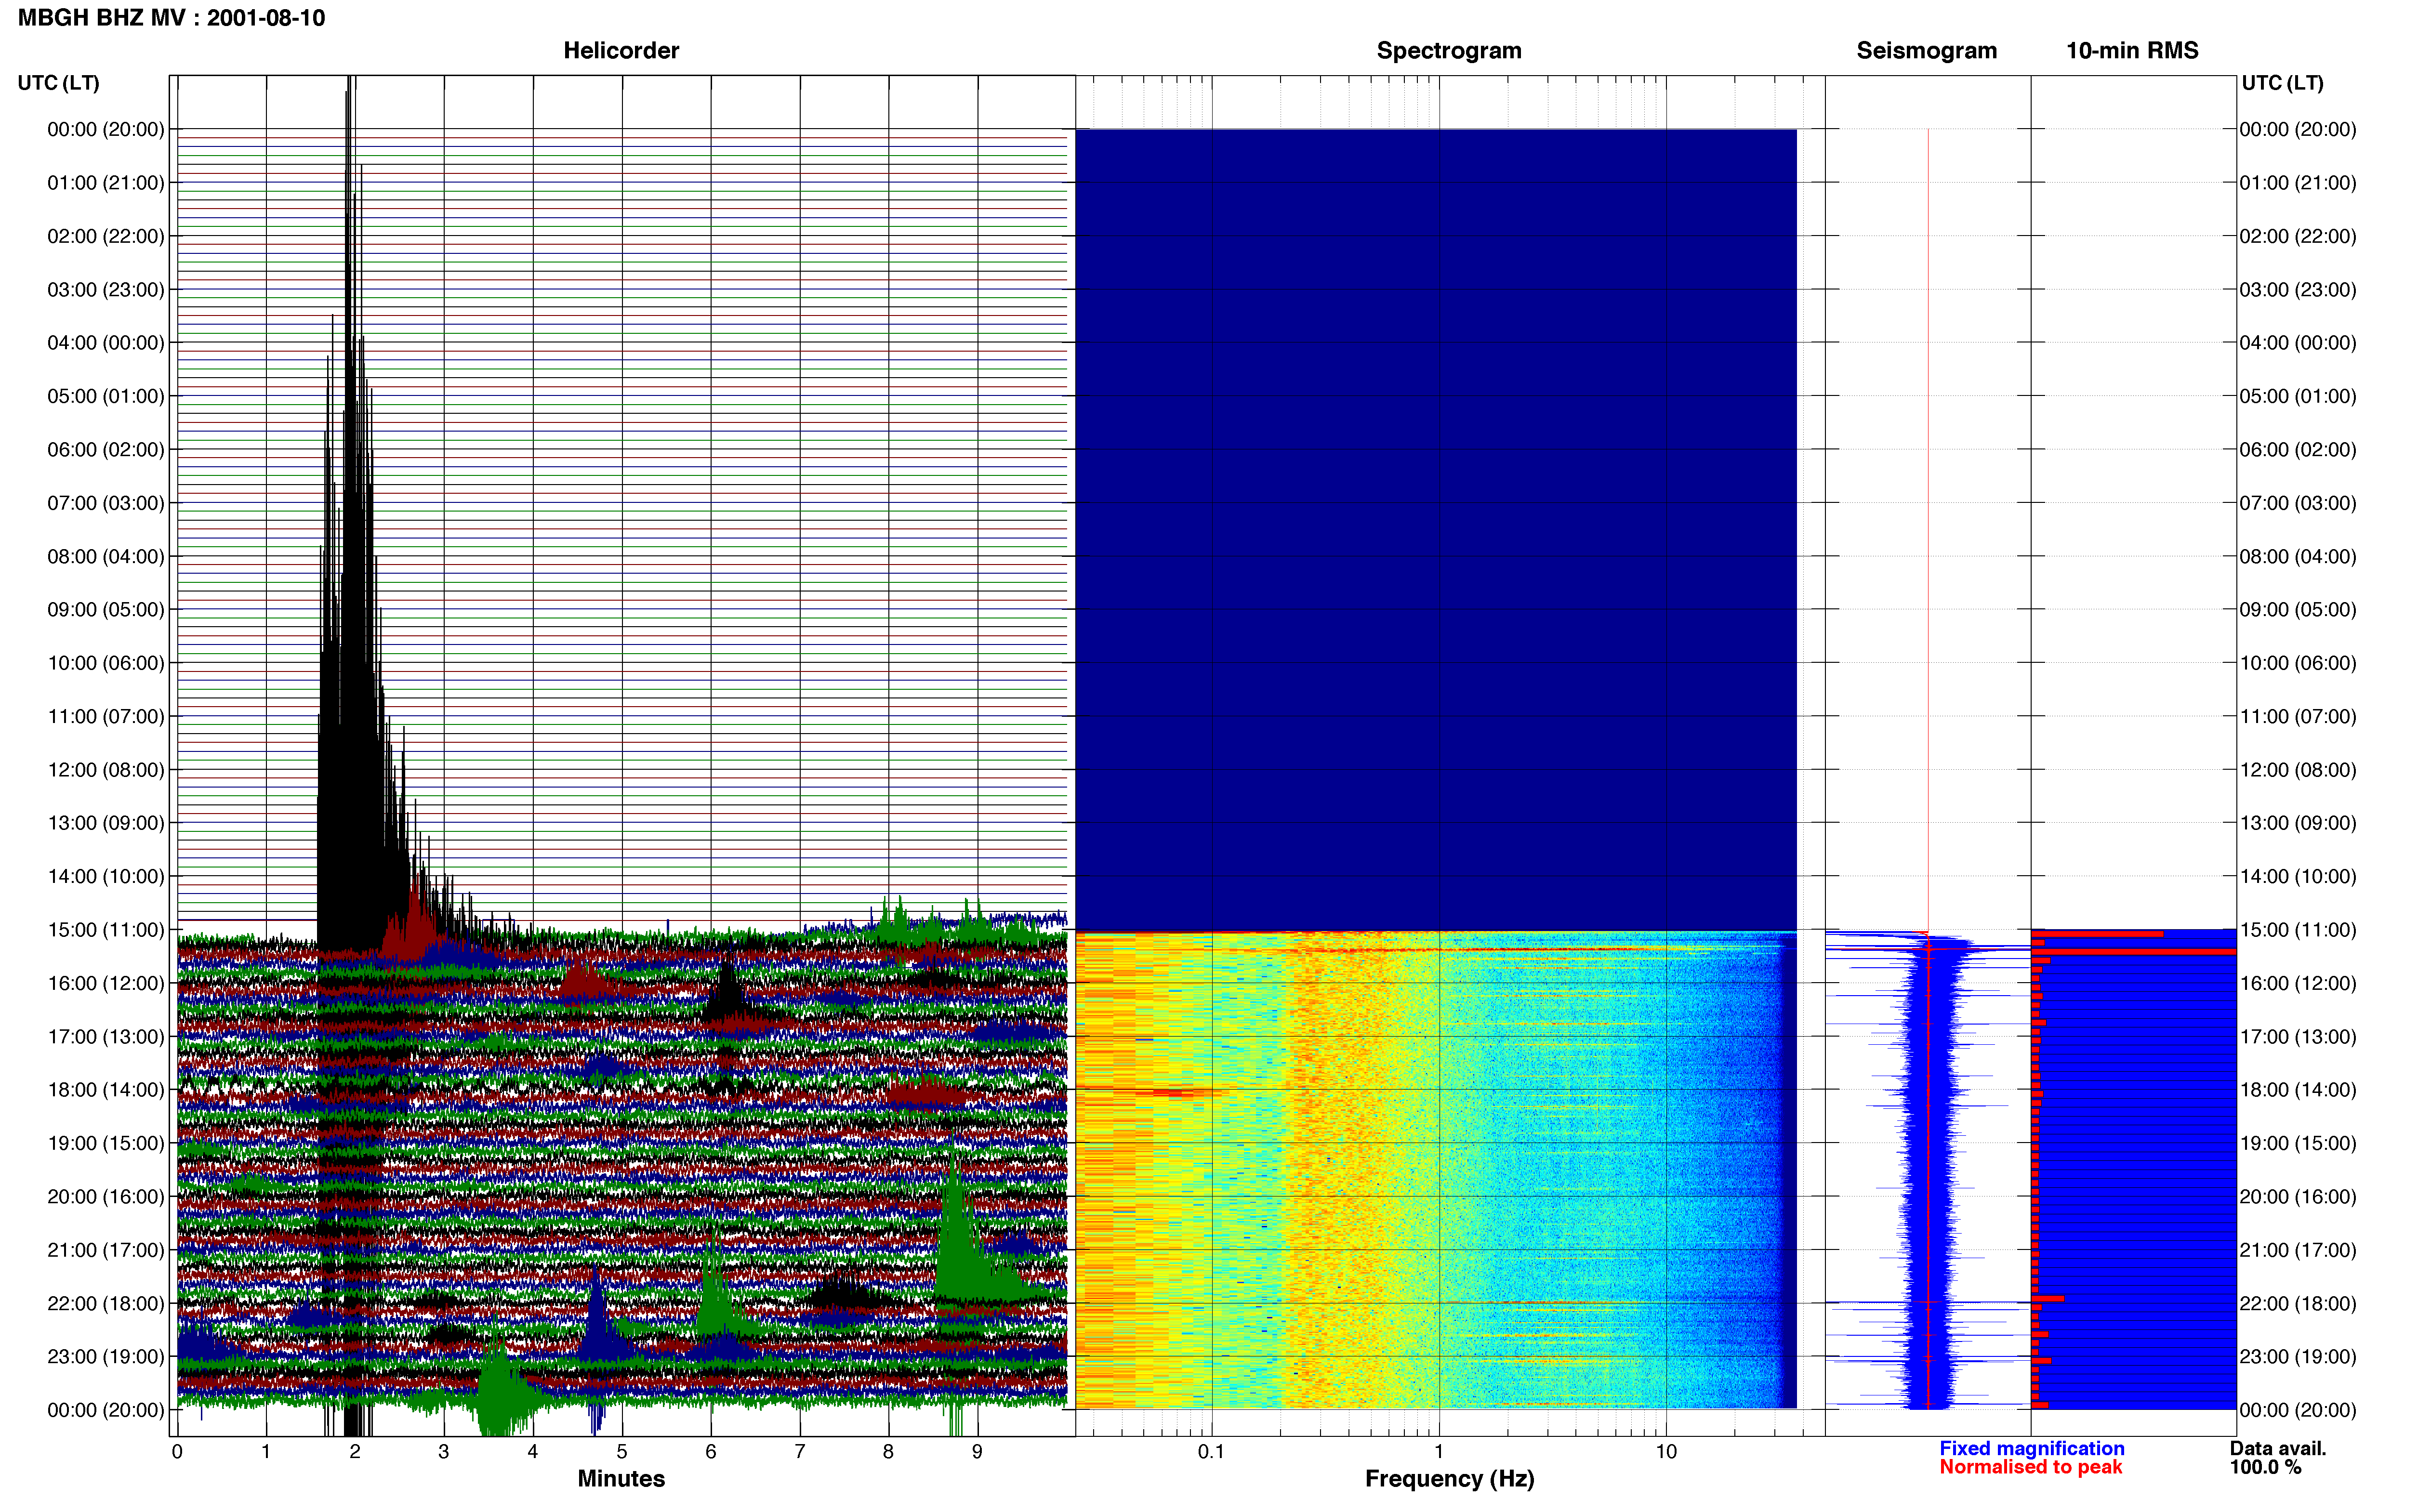This screenshot has height=1512, width=2418.
Task: Click minute tick label '0' on helicorder axis
Action: coord(177,1451)
